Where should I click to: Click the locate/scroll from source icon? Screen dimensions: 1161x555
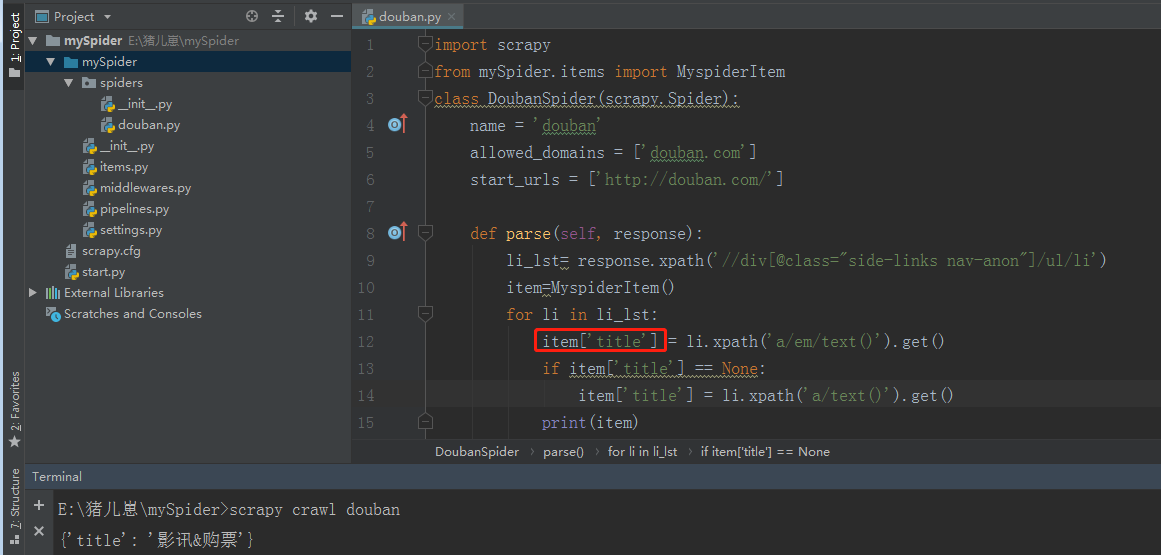point(252,16)
